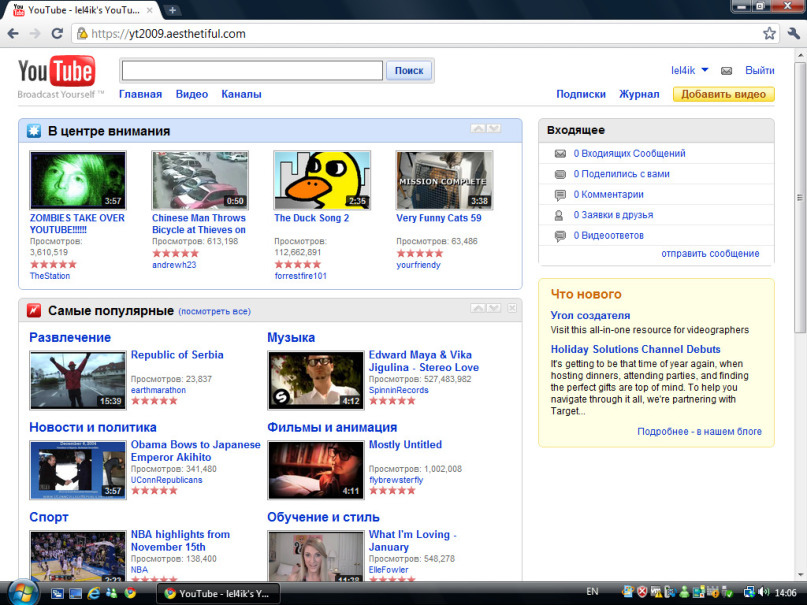Screen dimensions: 807x605
Task: Click the посмотреть все link
Action: [215, 312]
